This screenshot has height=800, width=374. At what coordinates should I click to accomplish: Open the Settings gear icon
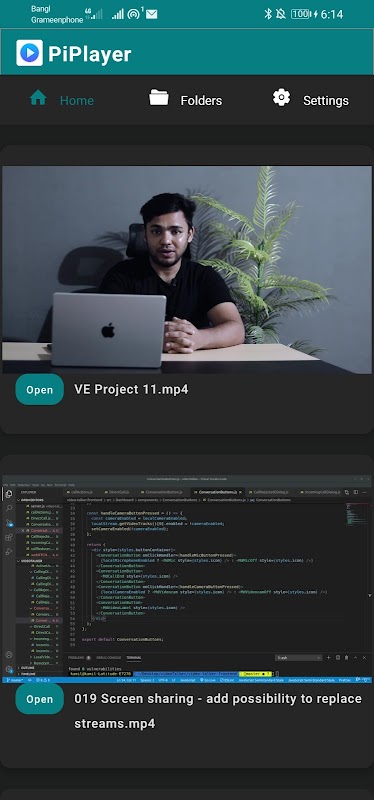(x=281, y=97)
